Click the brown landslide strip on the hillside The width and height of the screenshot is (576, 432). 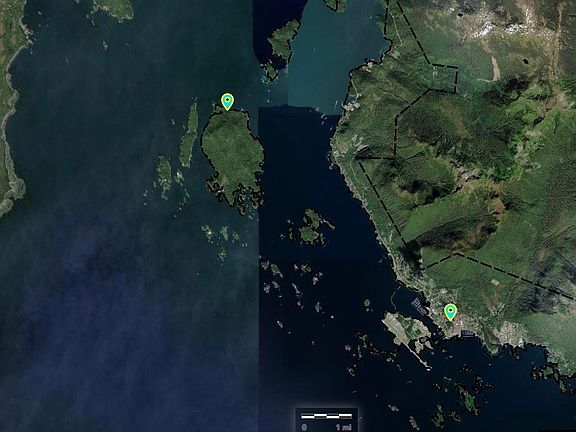(495, 69)
